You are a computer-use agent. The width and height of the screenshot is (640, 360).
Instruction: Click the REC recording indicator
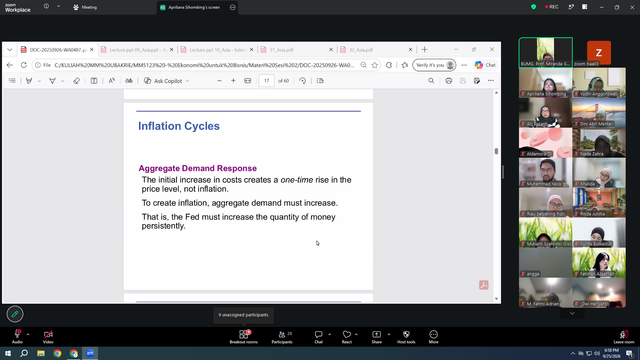click(x=551, y=7)
